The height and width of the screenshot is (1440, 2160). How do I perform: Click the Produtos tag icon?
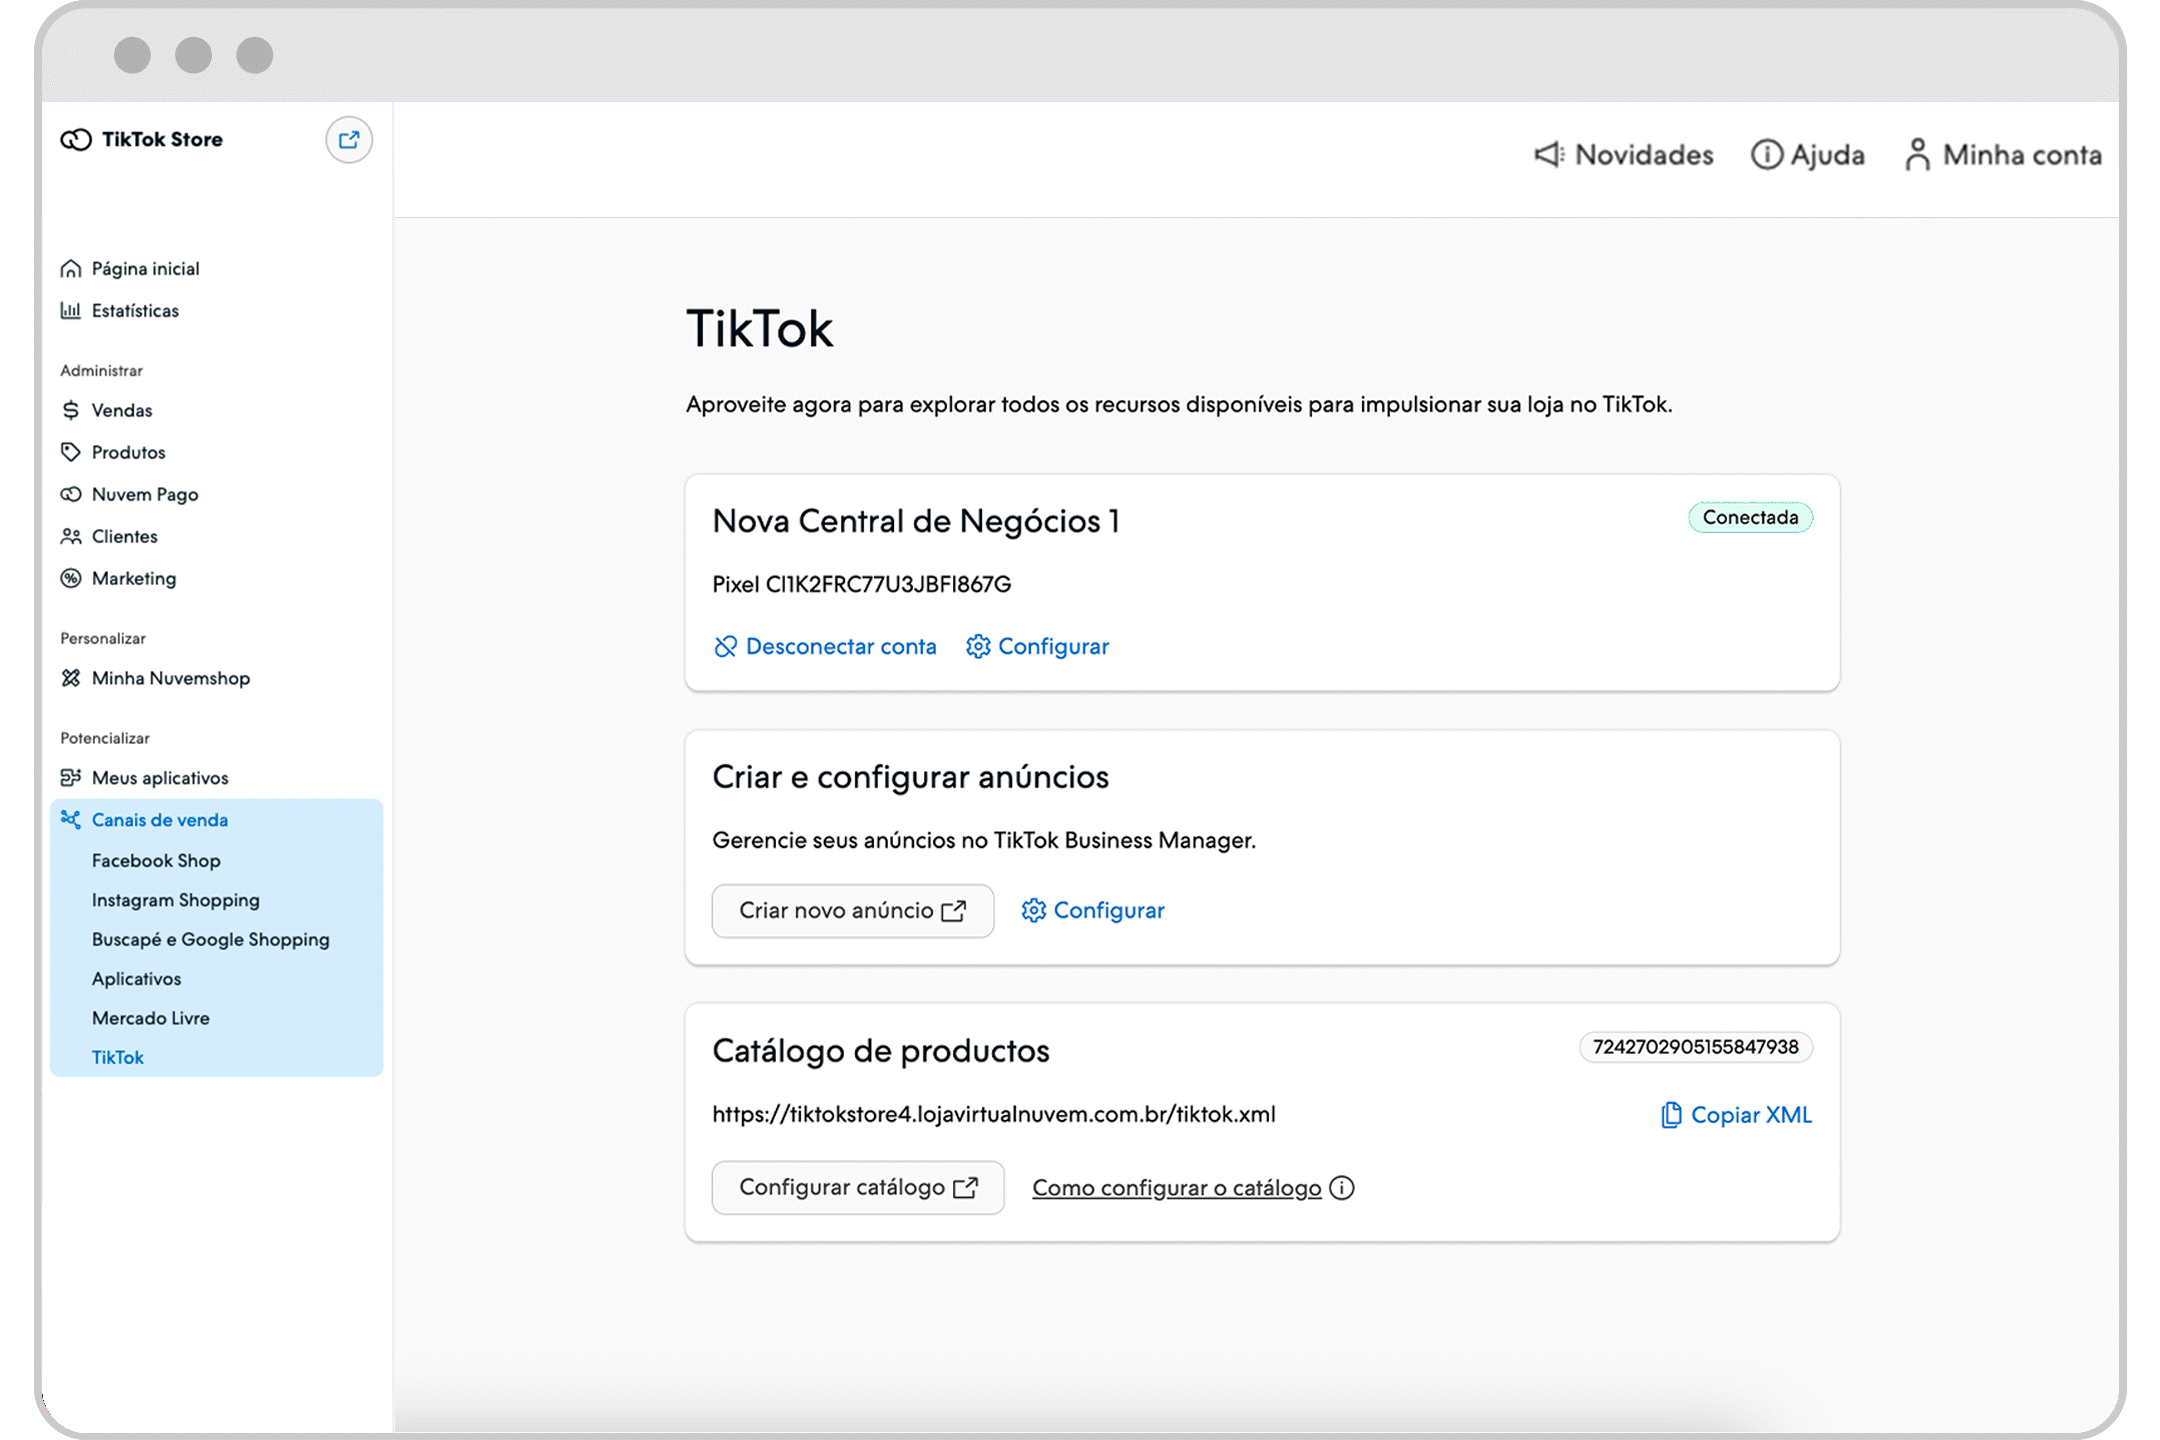tap(71, 453)
